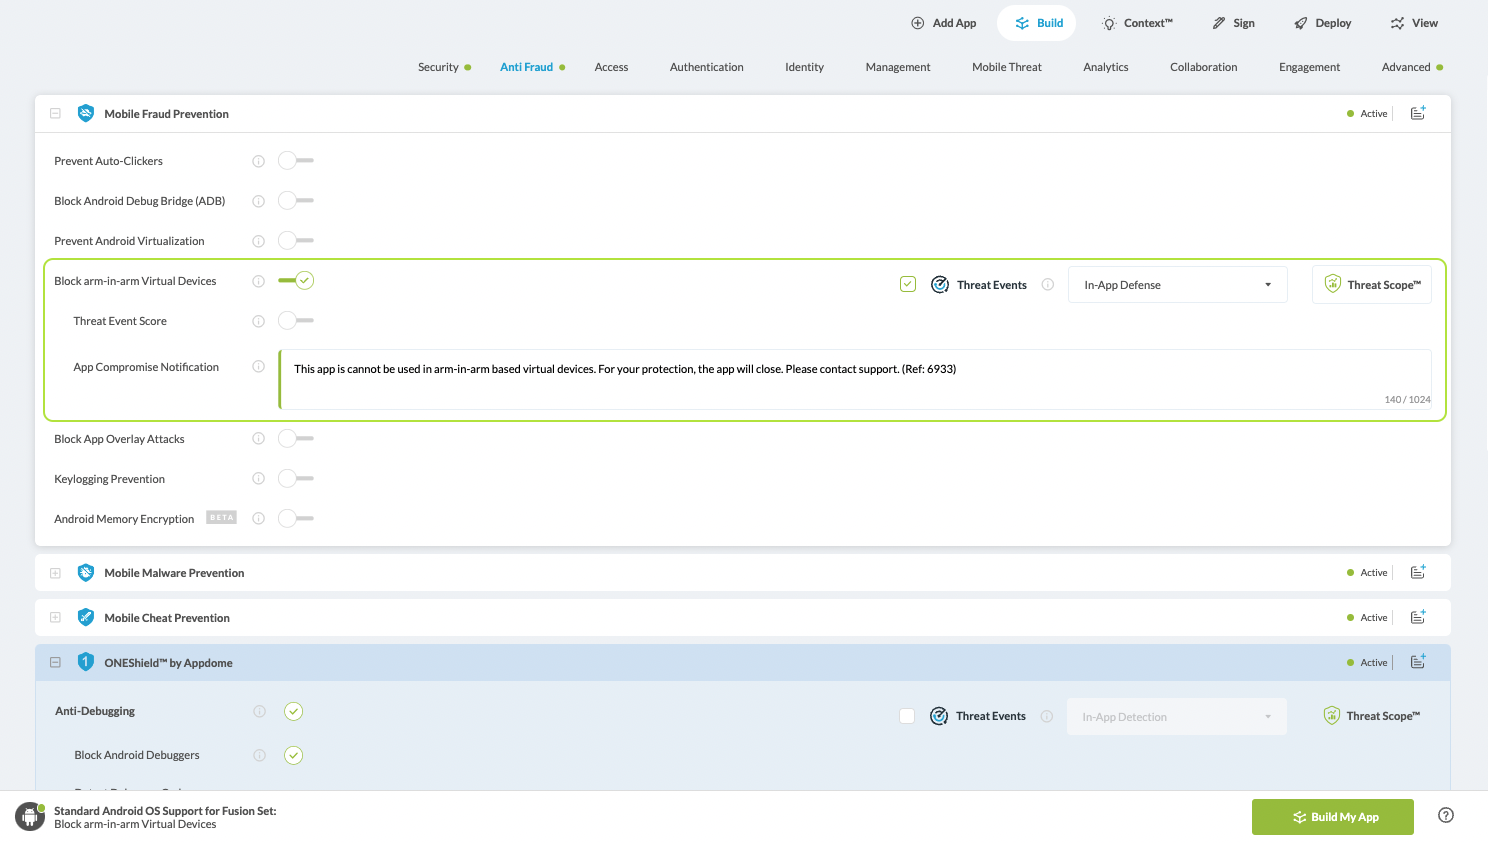
Task: Open the In-App Defense dropdown
Action: (x=1177, y=285)
